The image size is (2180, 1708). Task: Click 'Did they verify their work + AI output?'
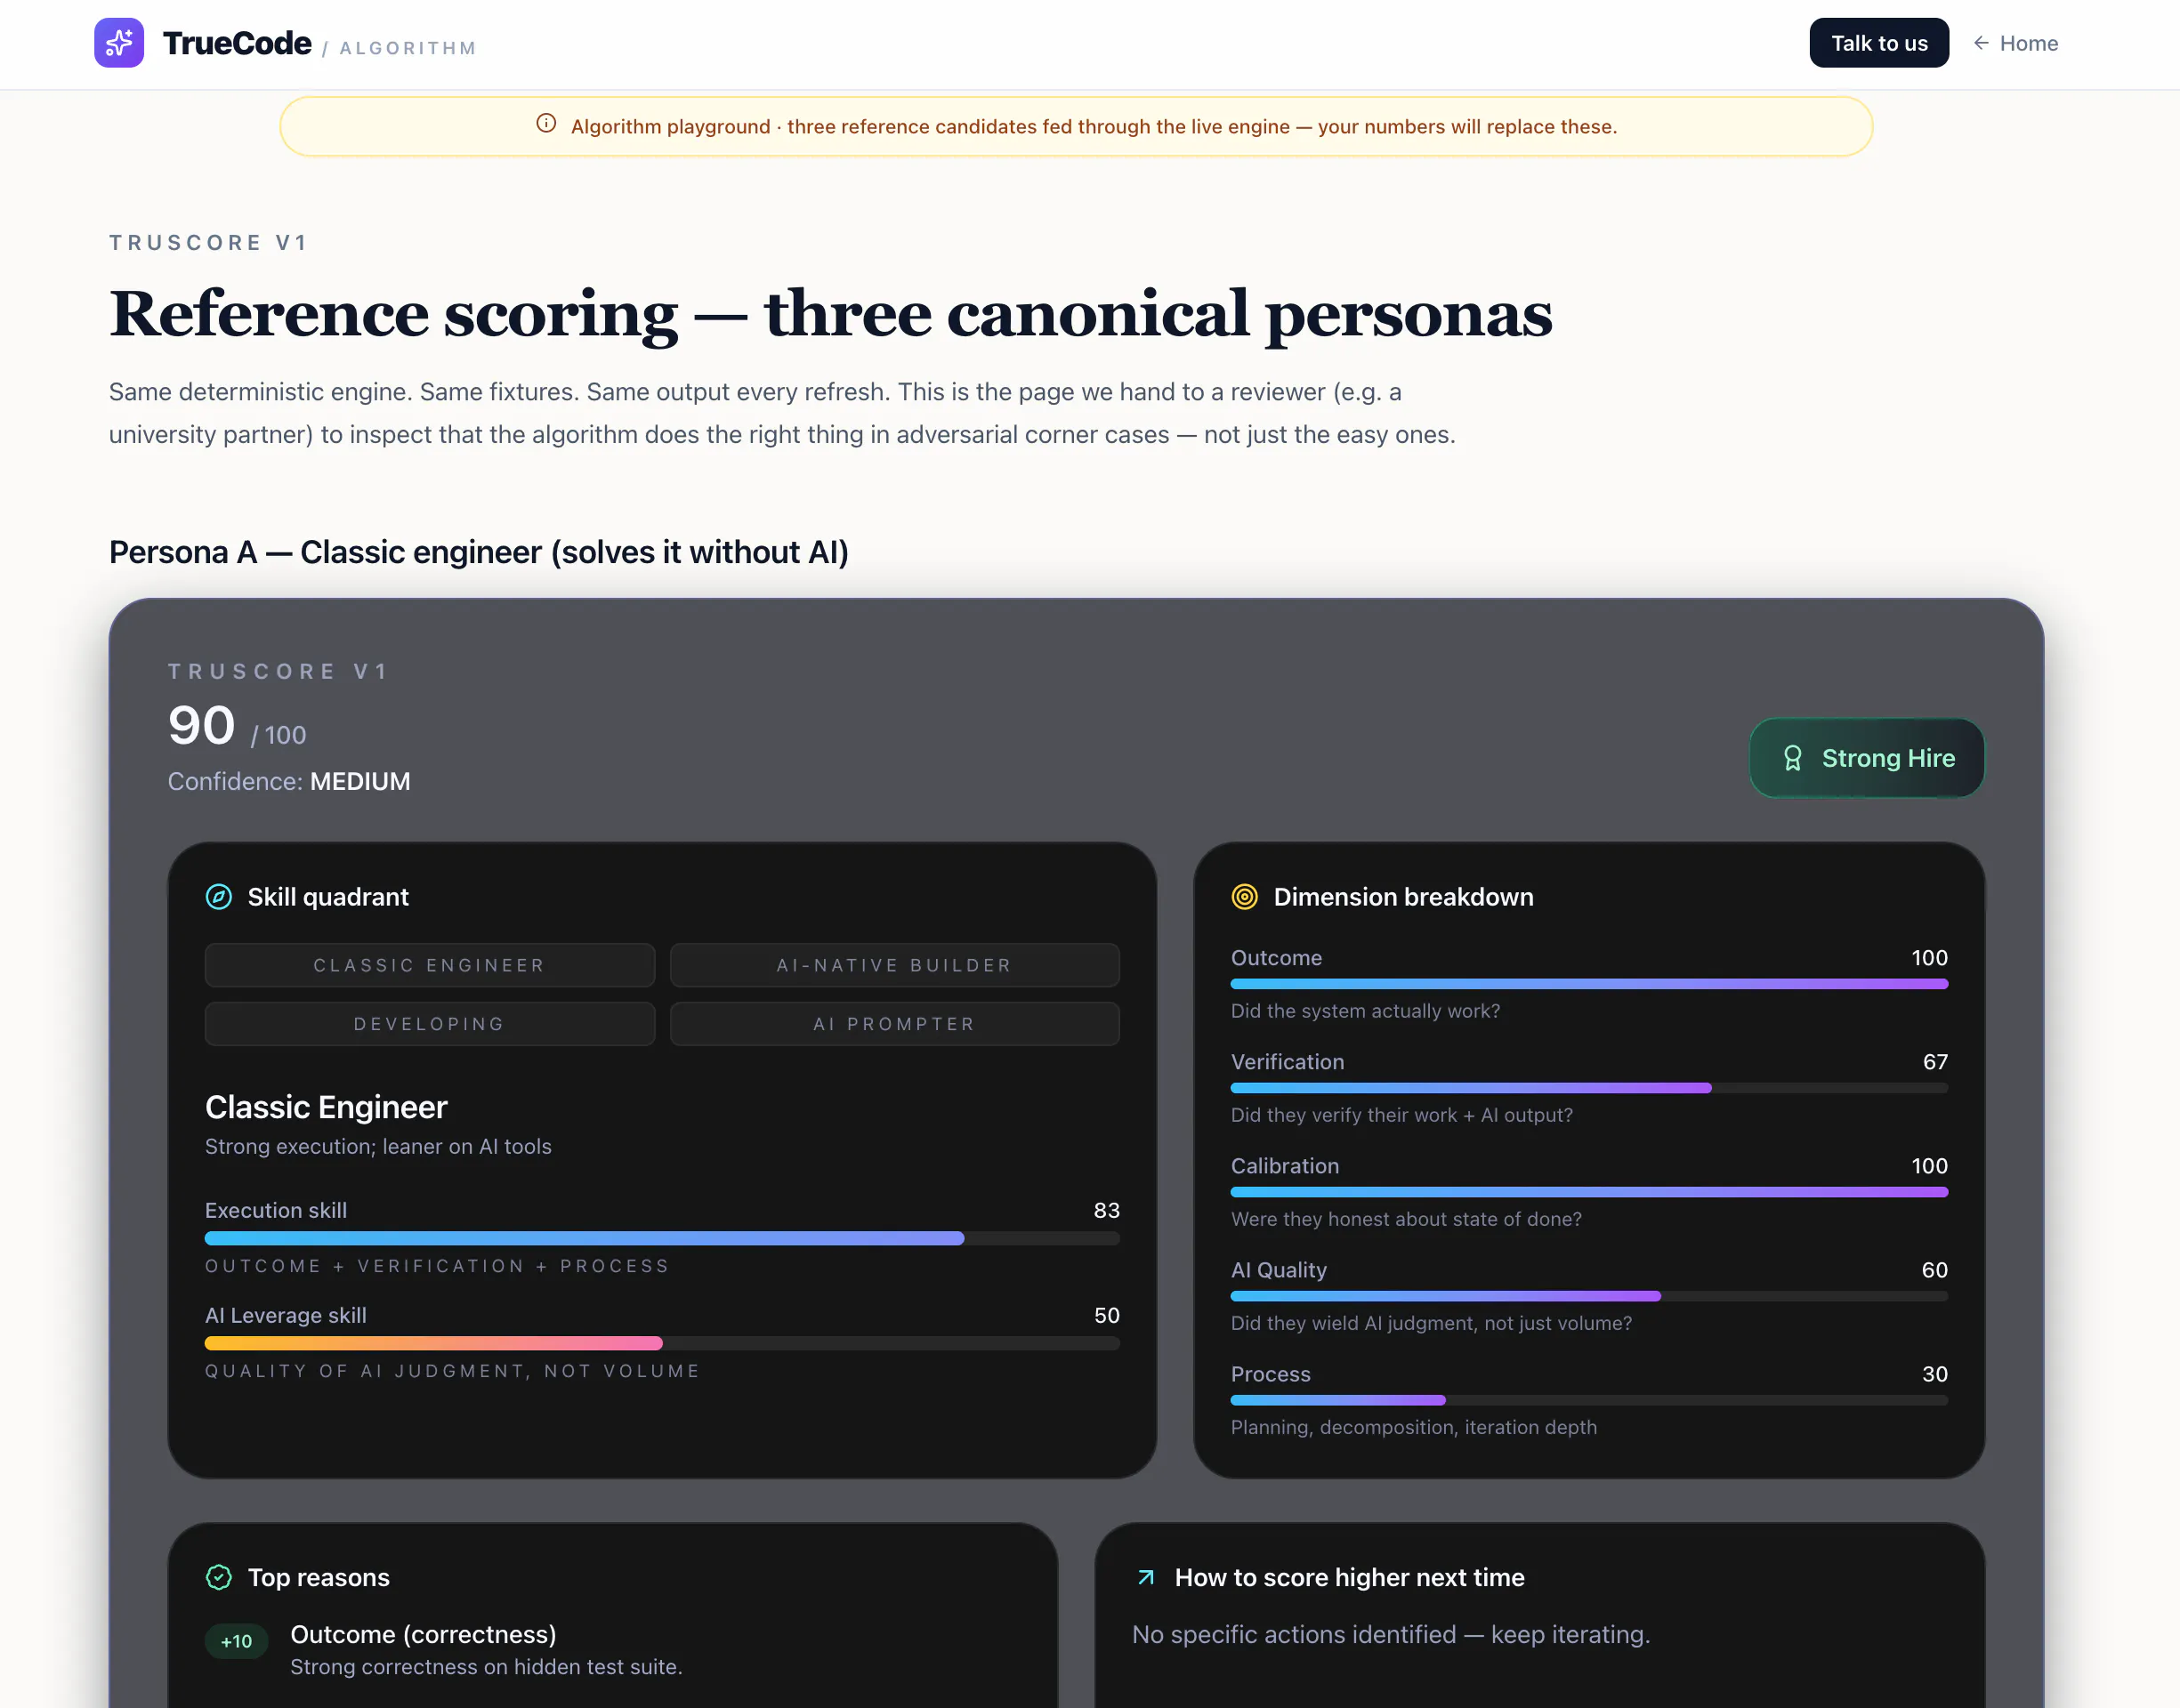[x=1401, y=1115]
